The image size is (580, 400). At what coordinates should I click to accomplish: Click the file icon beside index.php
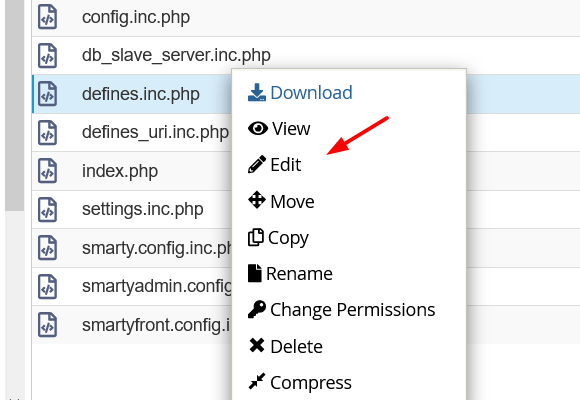[47, 171]
